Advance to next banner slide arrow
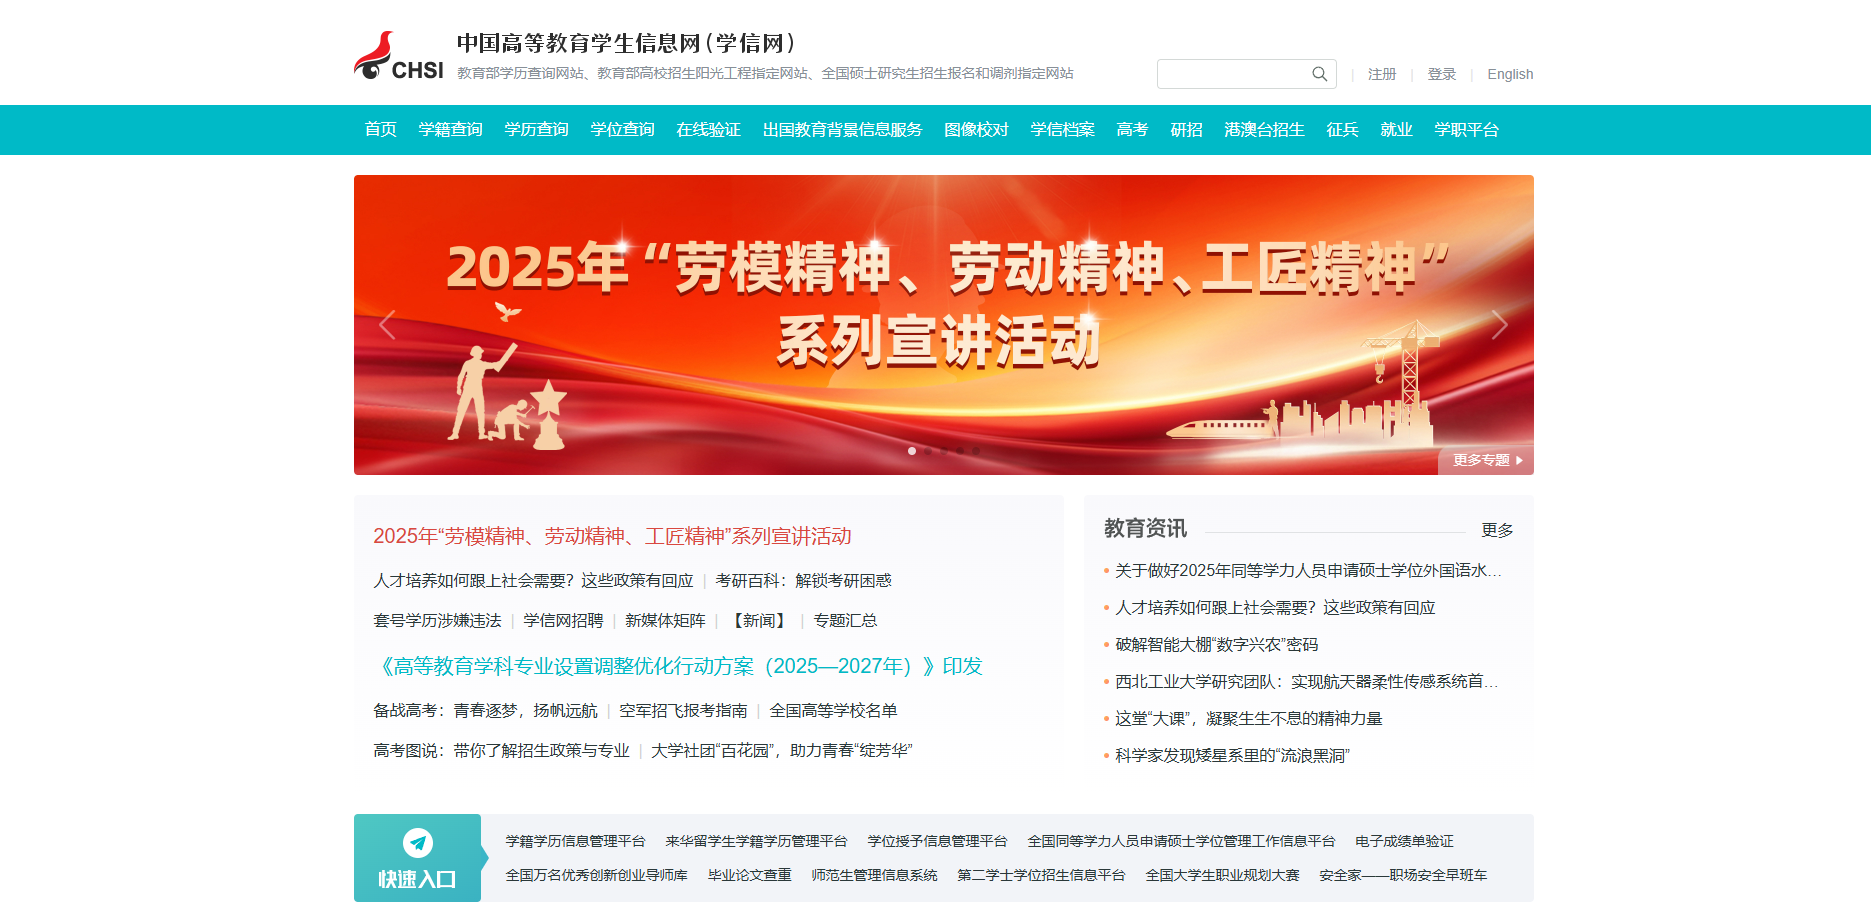Image resolution: width=1871 pixels, height=920 pixels. coord(1498,324)
